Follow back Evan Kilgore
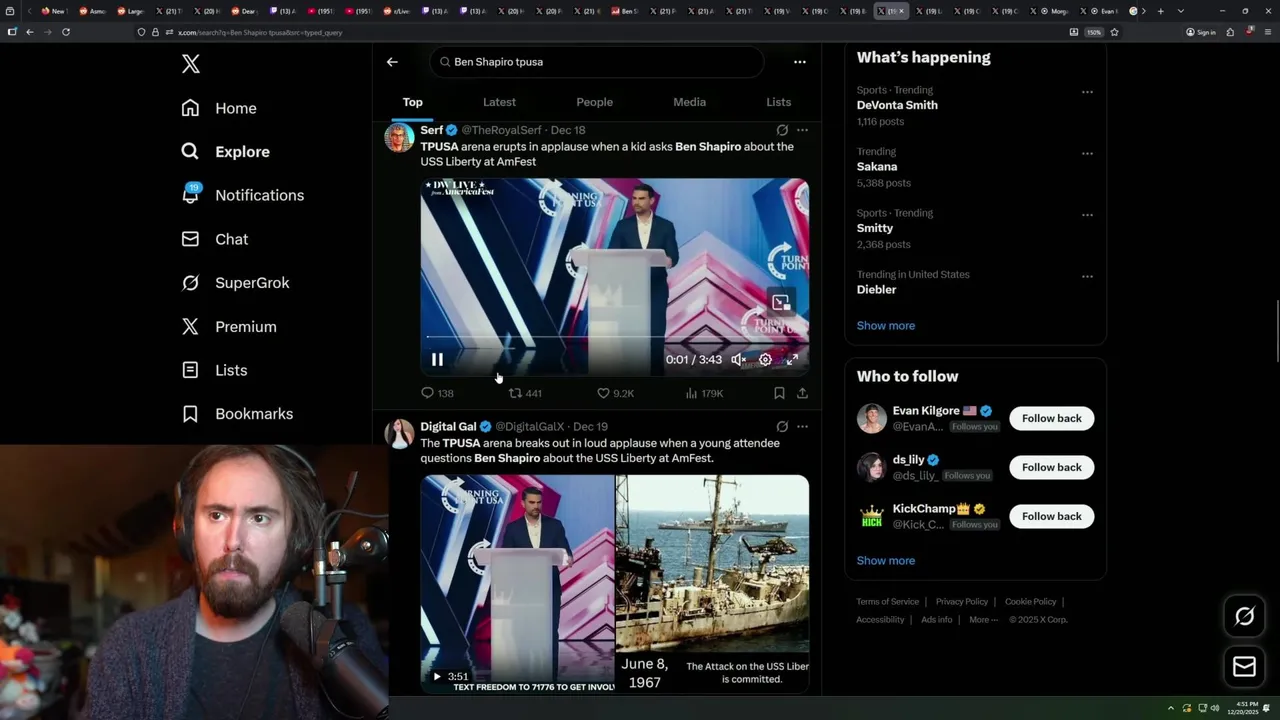This screenshot has width=1280, height=720. [x=1051, y=418]
